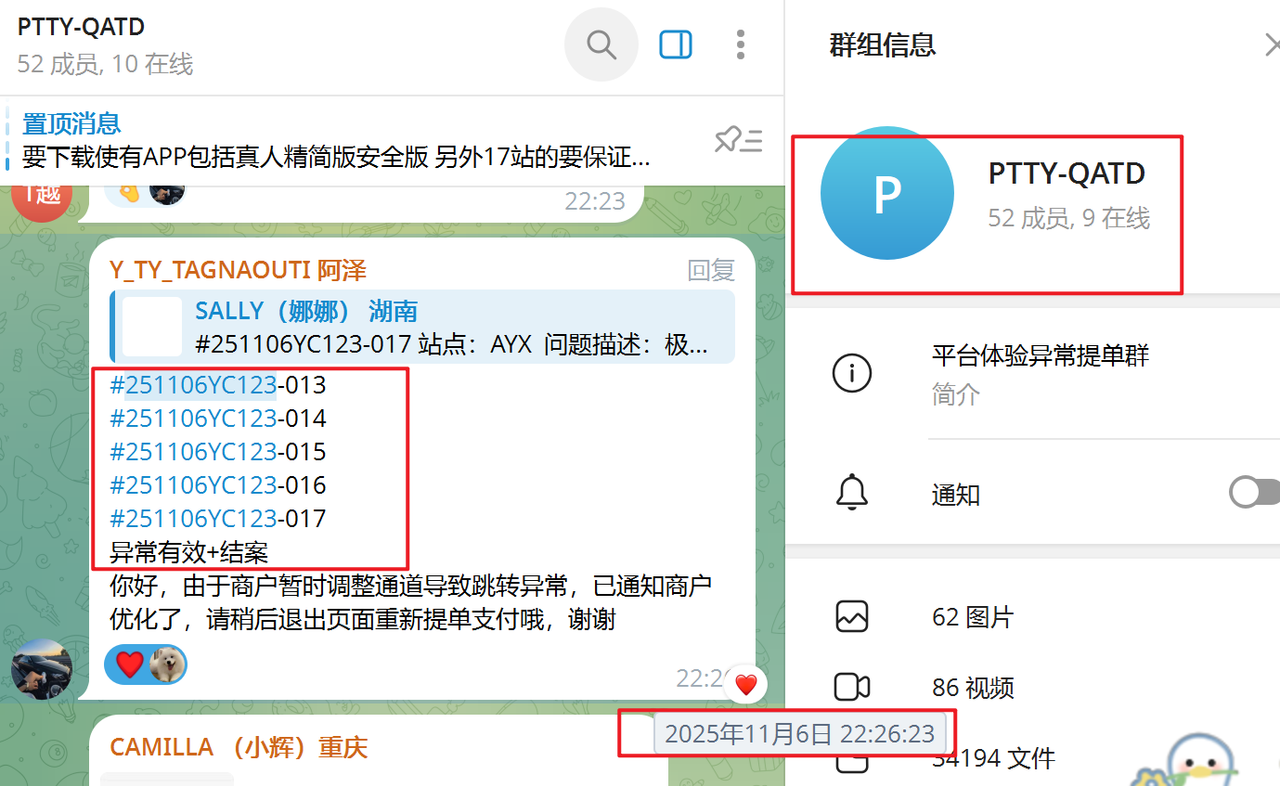
Task: Click the 52 成员, 9 在线 member count
Action: (x=1069, y=218)
